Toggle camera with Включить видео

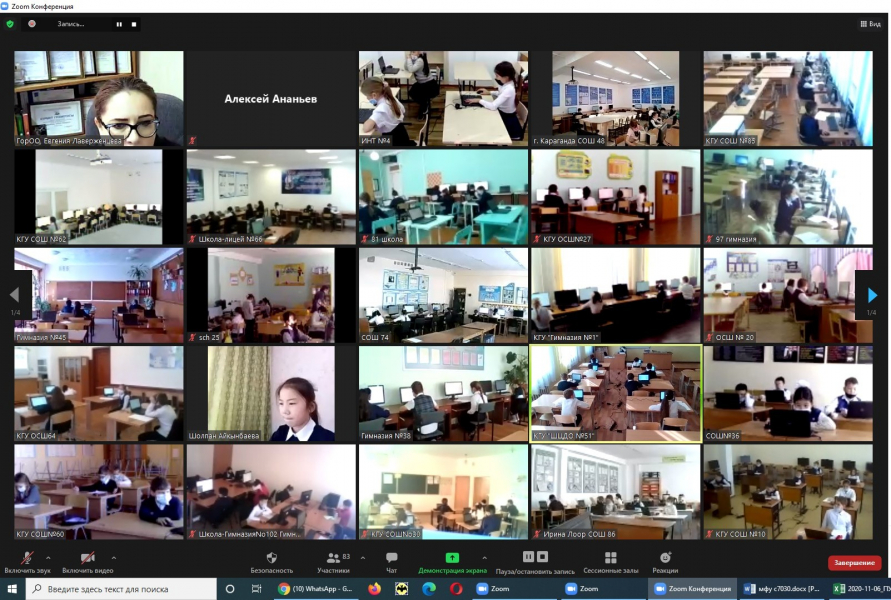[87, 562]
